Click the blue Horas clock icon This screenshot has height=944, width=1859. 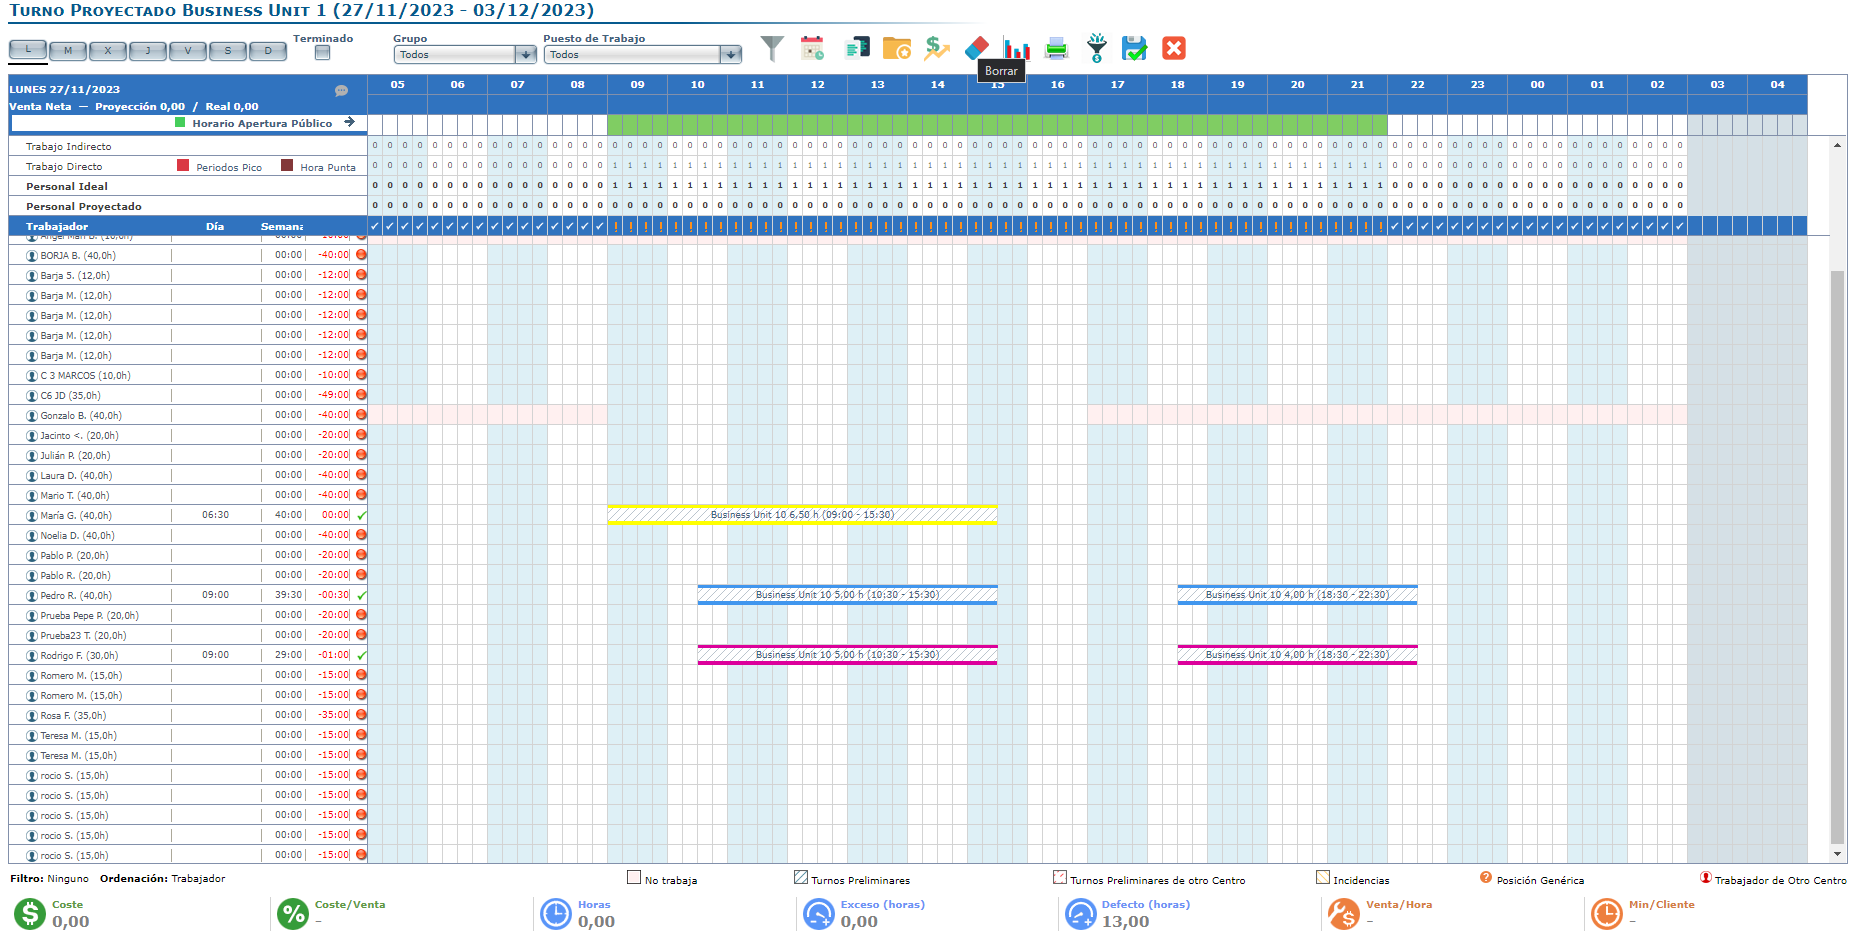pyautogui.click(x=555, y=914)
